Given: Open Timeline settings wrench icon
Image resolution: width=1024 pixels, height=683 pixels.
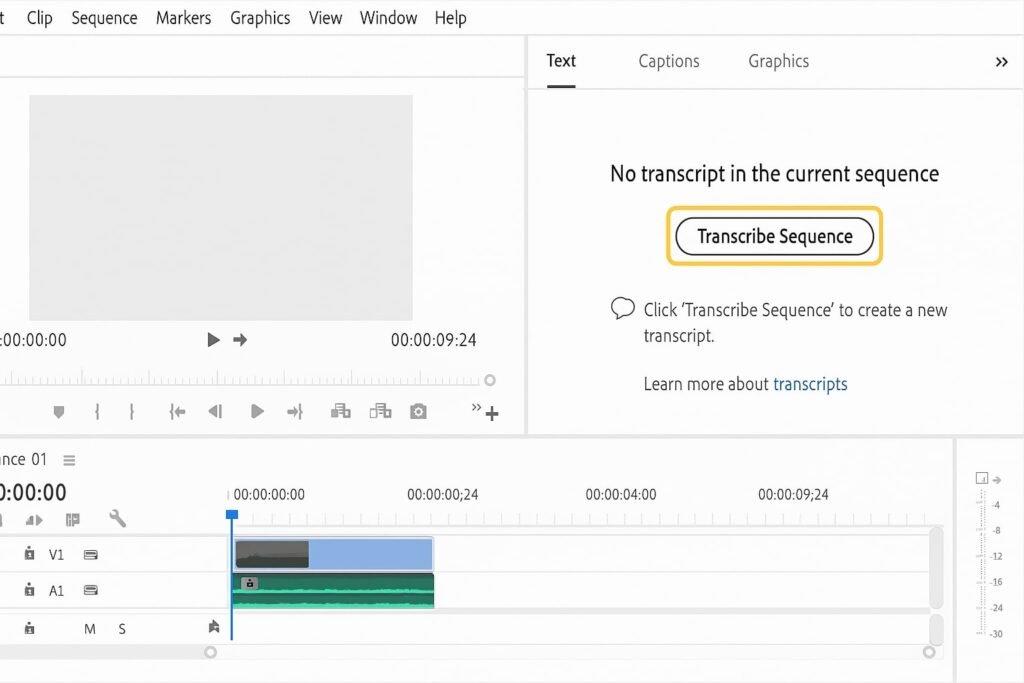Looking at the screenshot, I should (x=117, y=519).
